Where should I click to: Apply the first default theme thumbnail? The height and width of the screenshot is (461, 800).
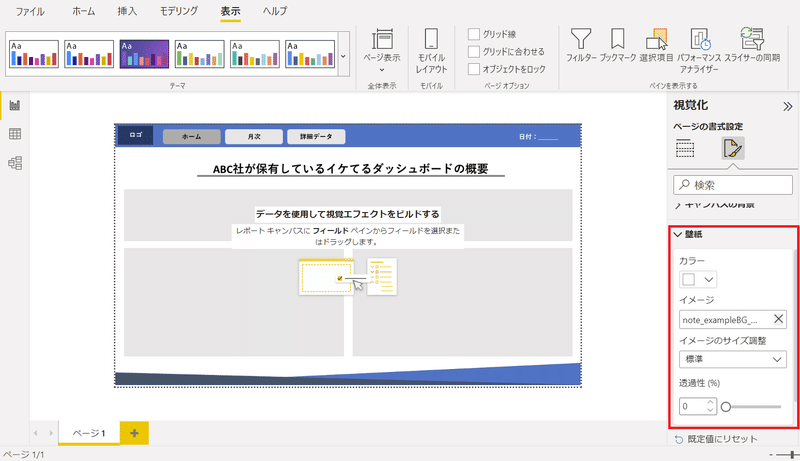(x=34, y=54)
